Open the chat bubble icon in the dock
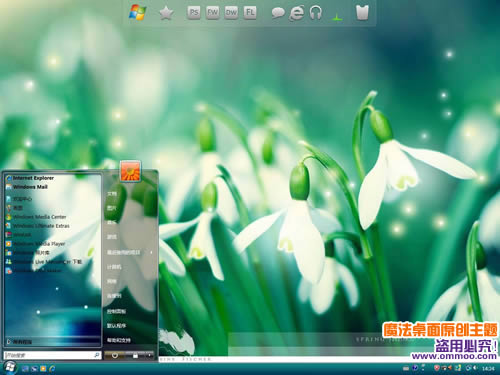Screen dimensions: 500x375 [278, 13]
